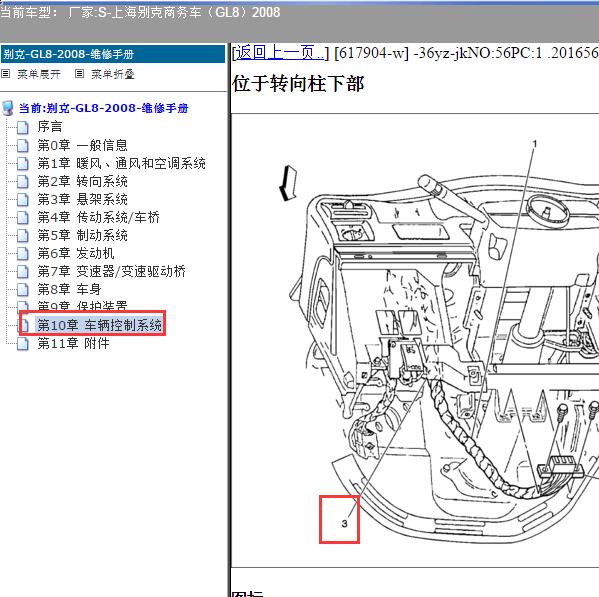Expand all menus with 菜单展开
The height and width of the screenshot is (597, 599).
[39, 74]
